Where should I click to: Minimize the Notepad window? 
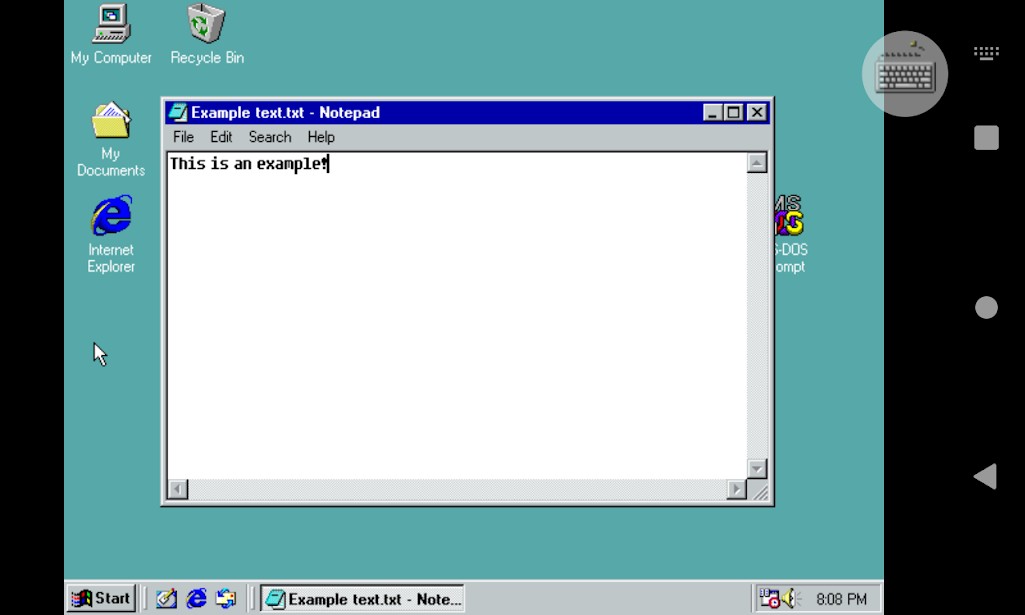click(x=713, y=112)
